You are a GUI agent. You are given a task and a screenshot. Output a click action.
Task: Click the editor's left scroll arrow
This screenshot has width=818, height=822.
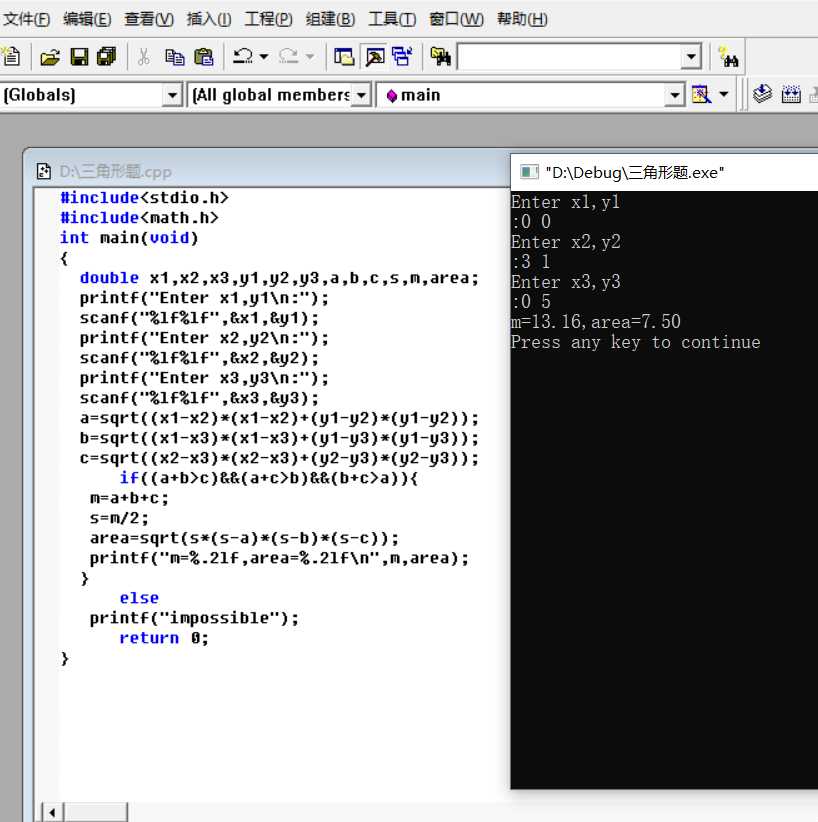point(52,812)
